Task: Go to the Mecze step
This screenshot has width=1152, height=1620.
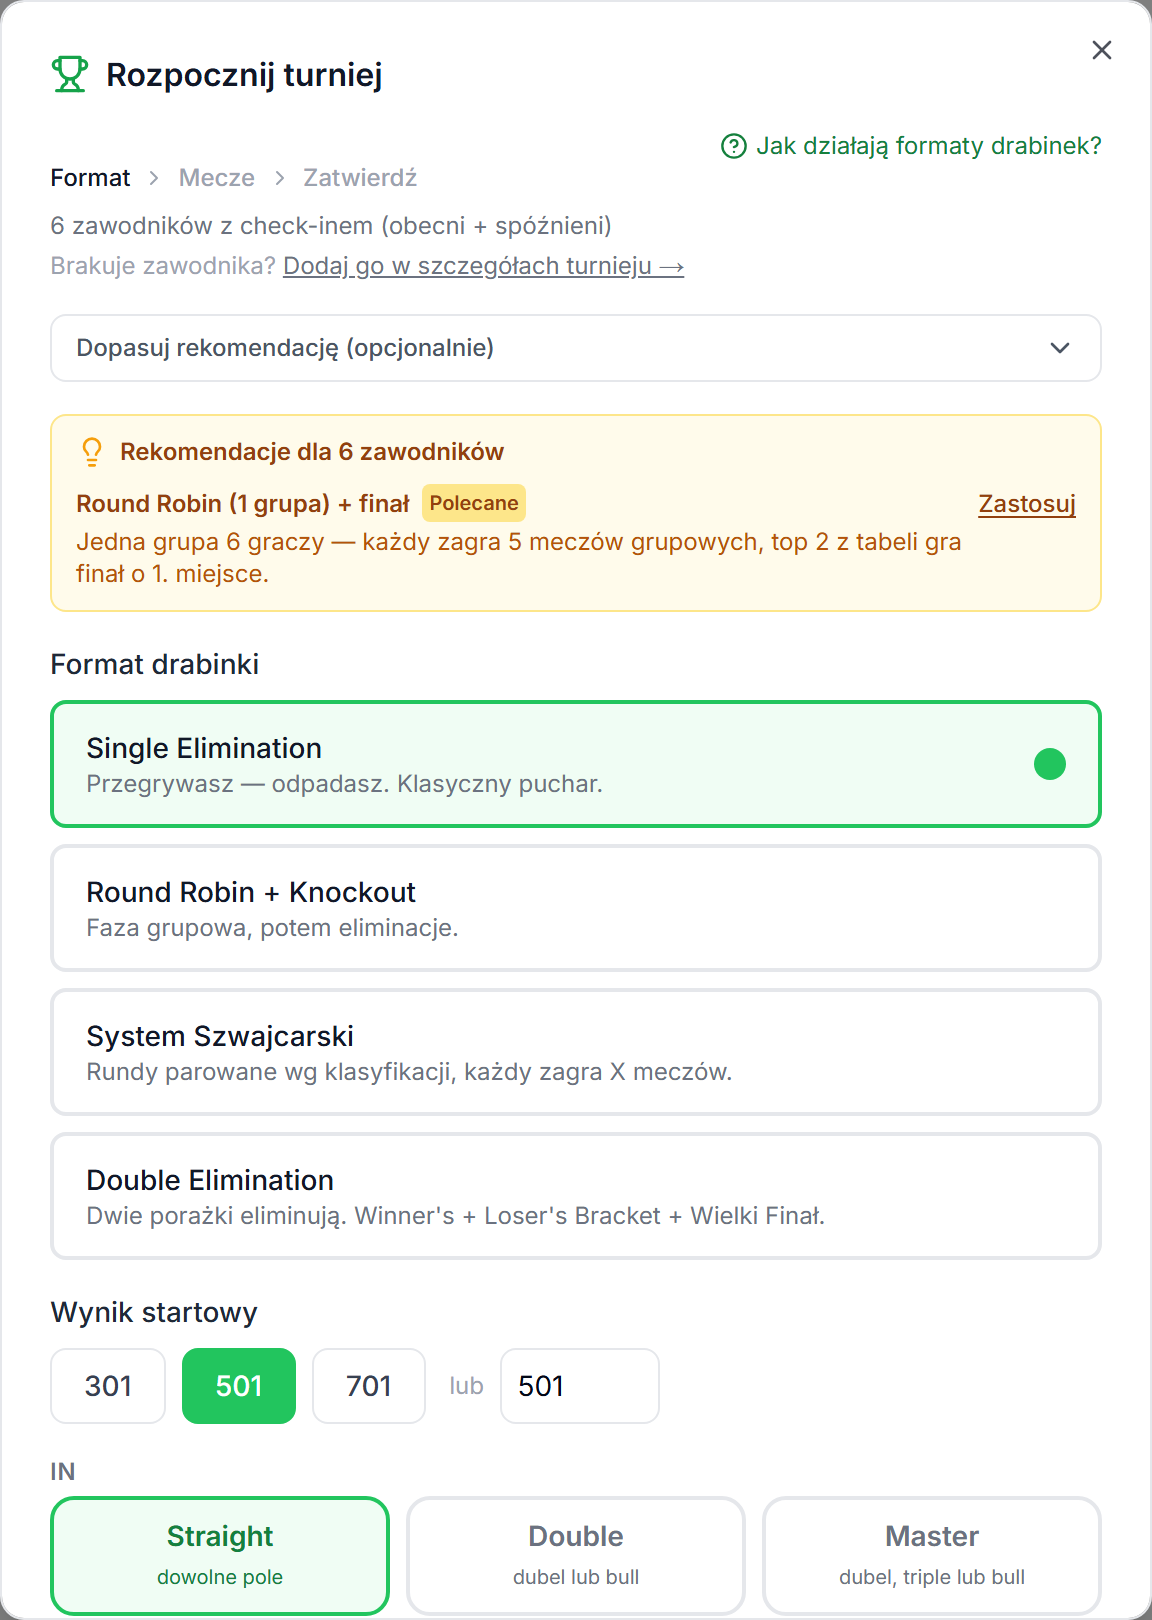Action: [x=217, y=178]
